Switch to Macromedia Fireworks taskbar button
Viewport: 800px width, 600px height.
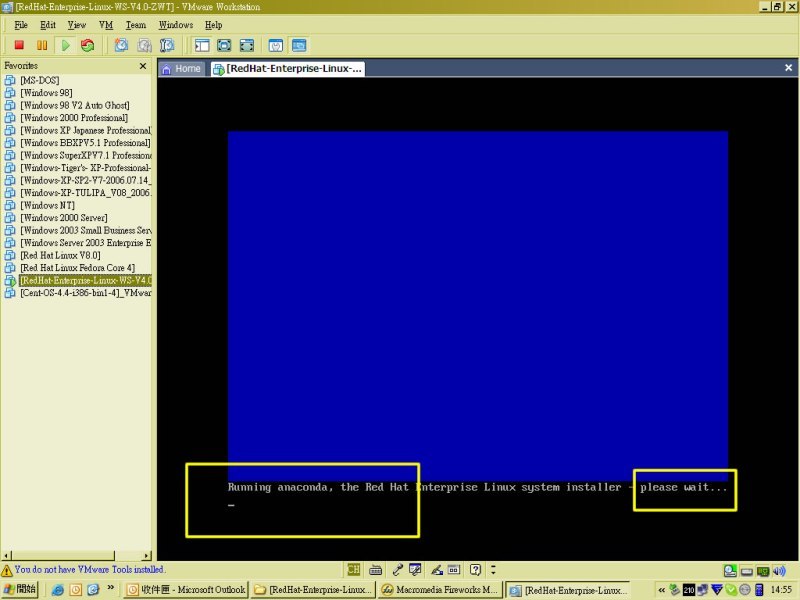coord(440,590)
